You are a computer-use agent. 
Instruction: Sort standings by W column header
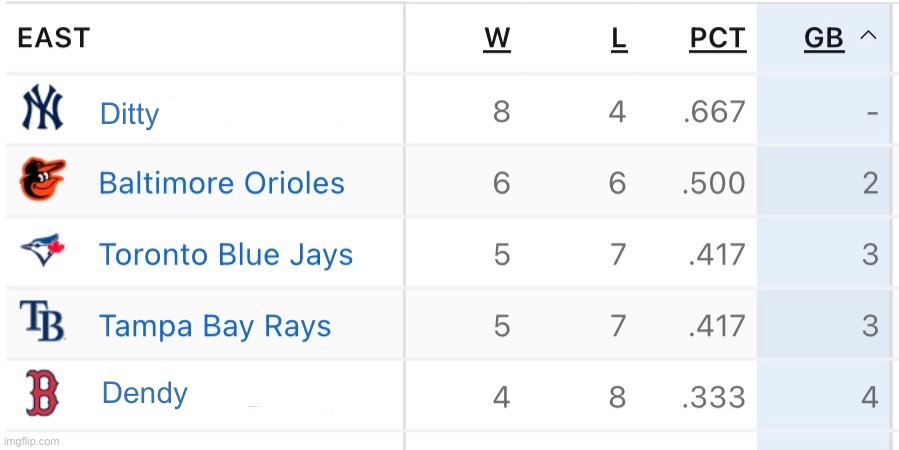pos(497,39)
